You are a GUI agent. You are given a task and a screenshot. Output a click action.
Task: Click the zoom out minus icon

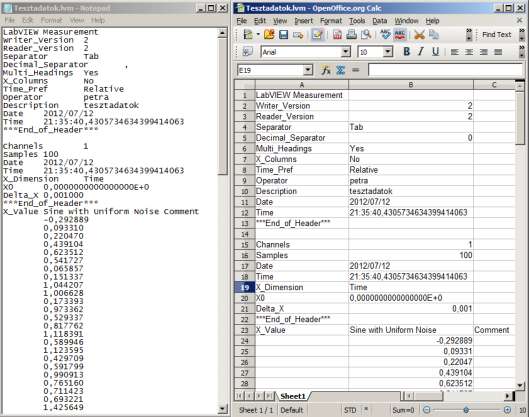tap(427, 410)
